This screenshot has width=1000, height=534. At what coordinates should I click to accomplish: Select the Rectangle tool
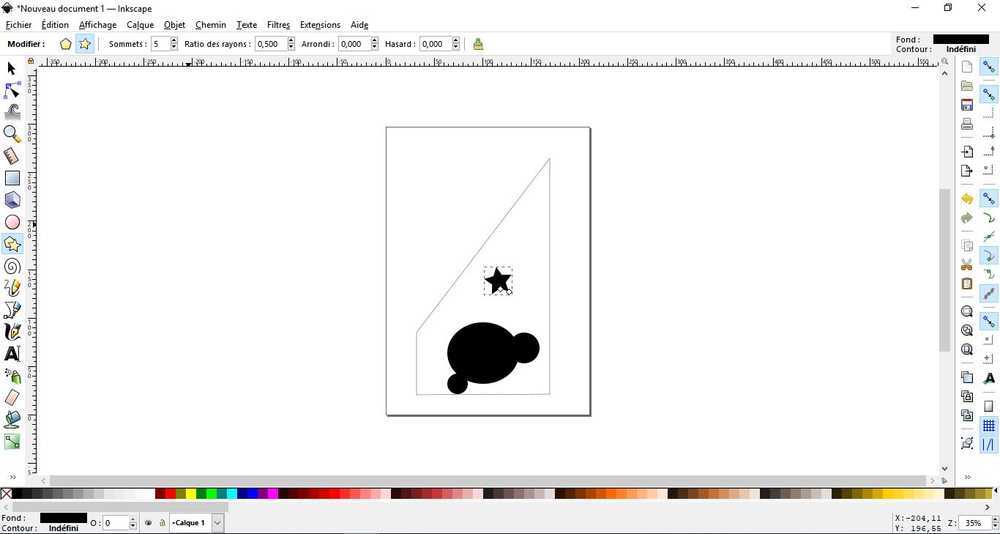[x=11, y=178]
